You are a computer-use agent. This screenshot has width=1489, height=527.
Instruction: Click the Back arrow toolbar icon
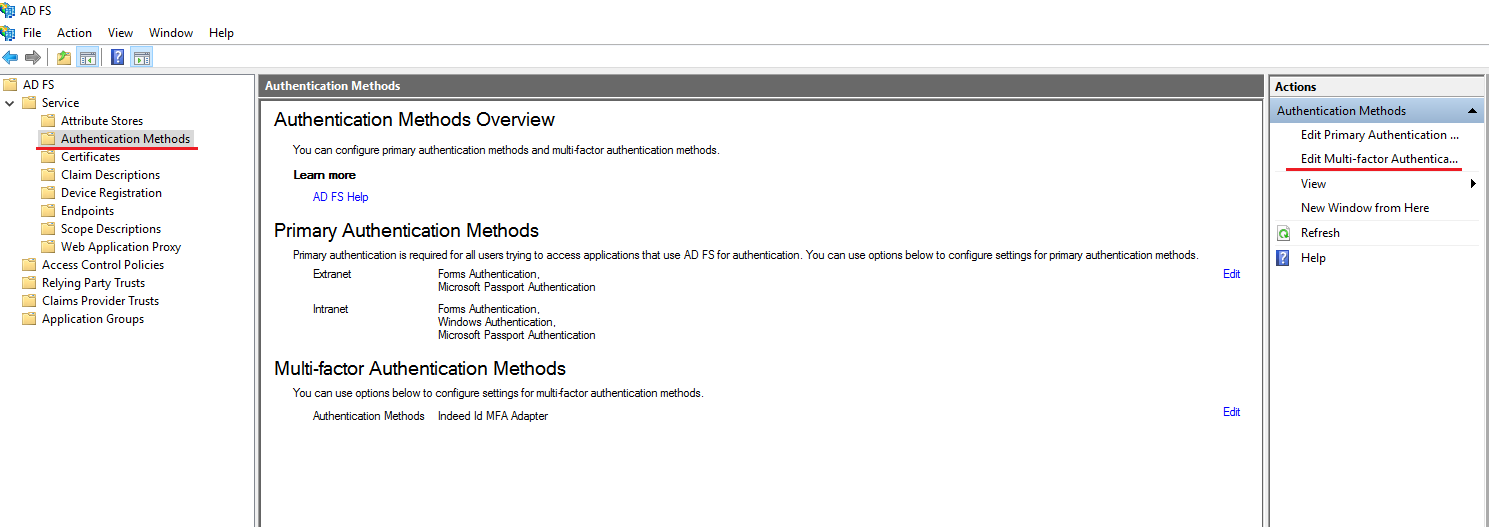click(11, 57)
